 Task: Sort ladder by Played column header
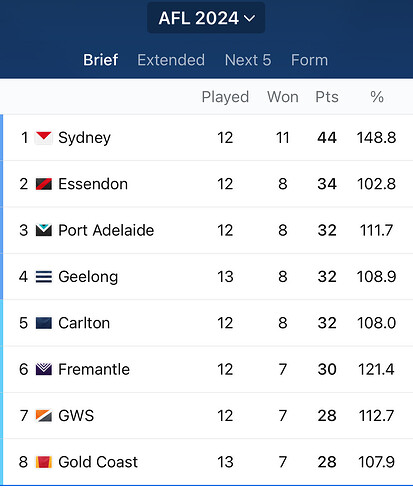click(x=225, y=97)
